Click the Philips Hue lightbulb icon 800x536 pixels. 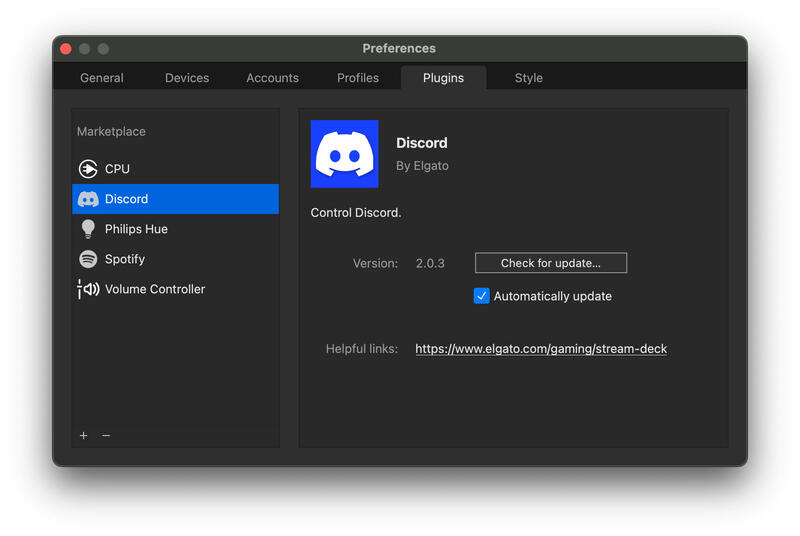tap(88, 229)
